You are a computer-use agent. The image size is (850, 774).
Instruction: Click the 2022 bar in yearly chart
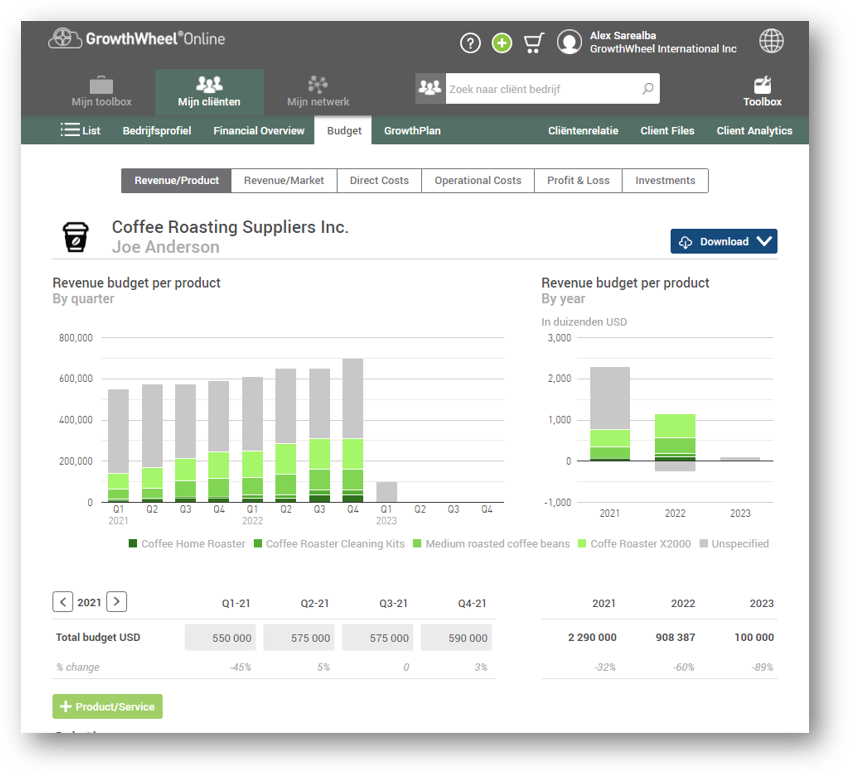coord(675,442)
